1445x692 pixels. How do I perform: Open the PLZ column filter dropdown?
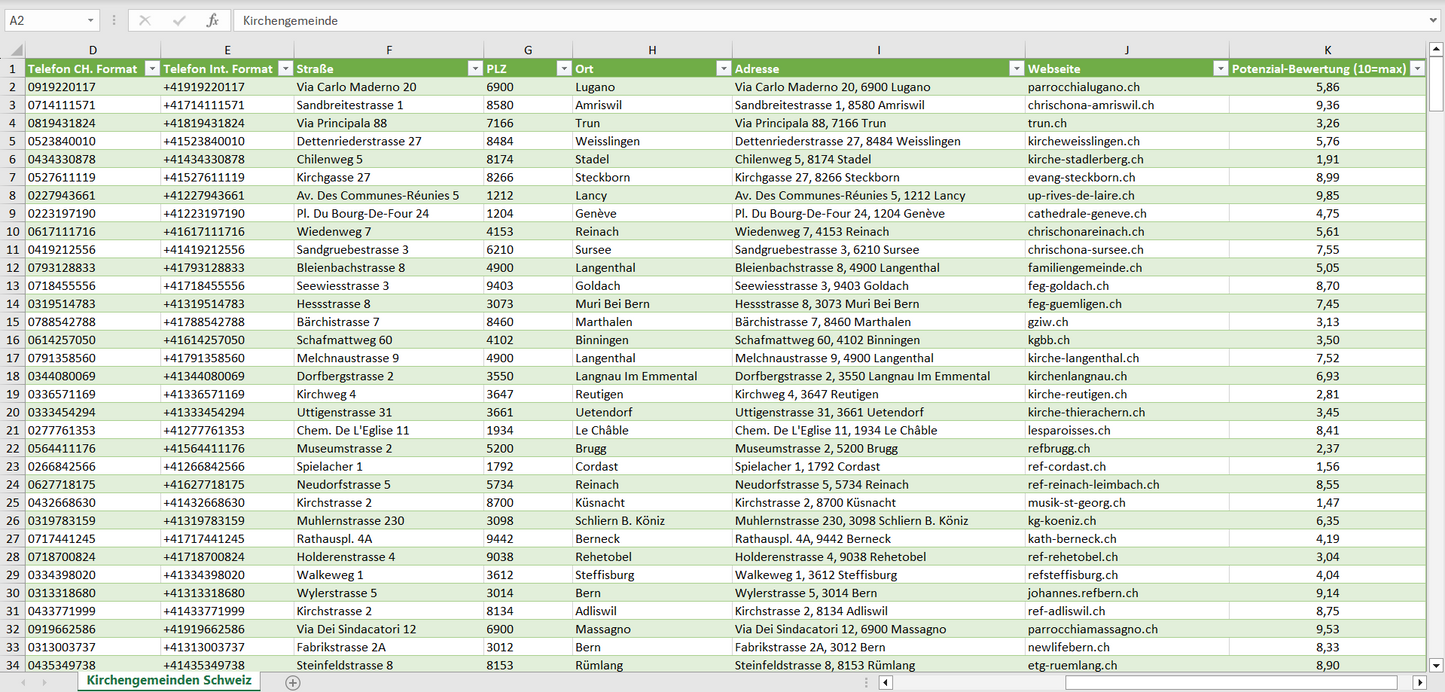click(562, 69)
